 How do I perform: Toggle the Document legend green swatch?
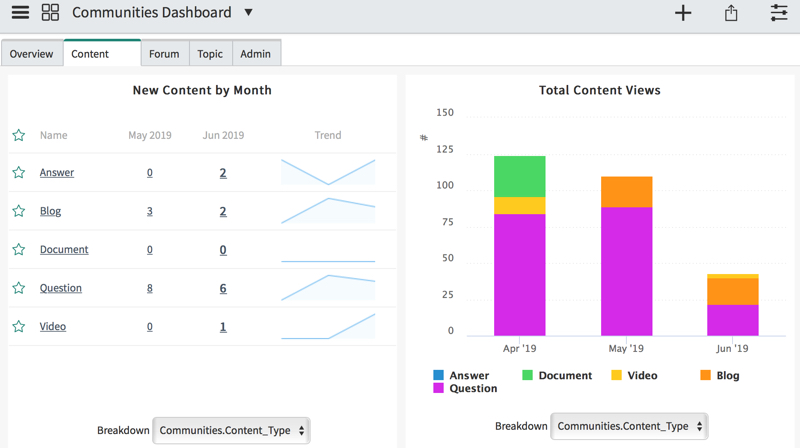pos(528,375)
